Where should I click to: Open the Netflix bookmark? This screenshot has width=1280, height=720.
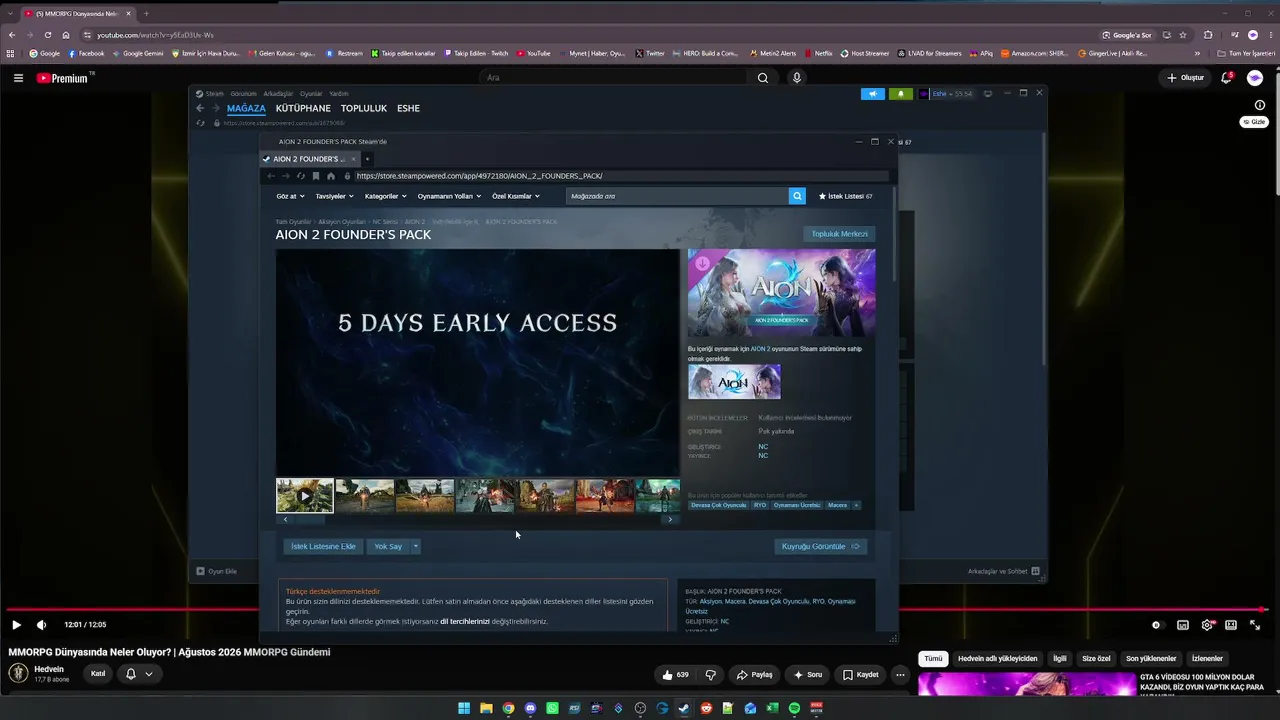(x=818, y=53)
